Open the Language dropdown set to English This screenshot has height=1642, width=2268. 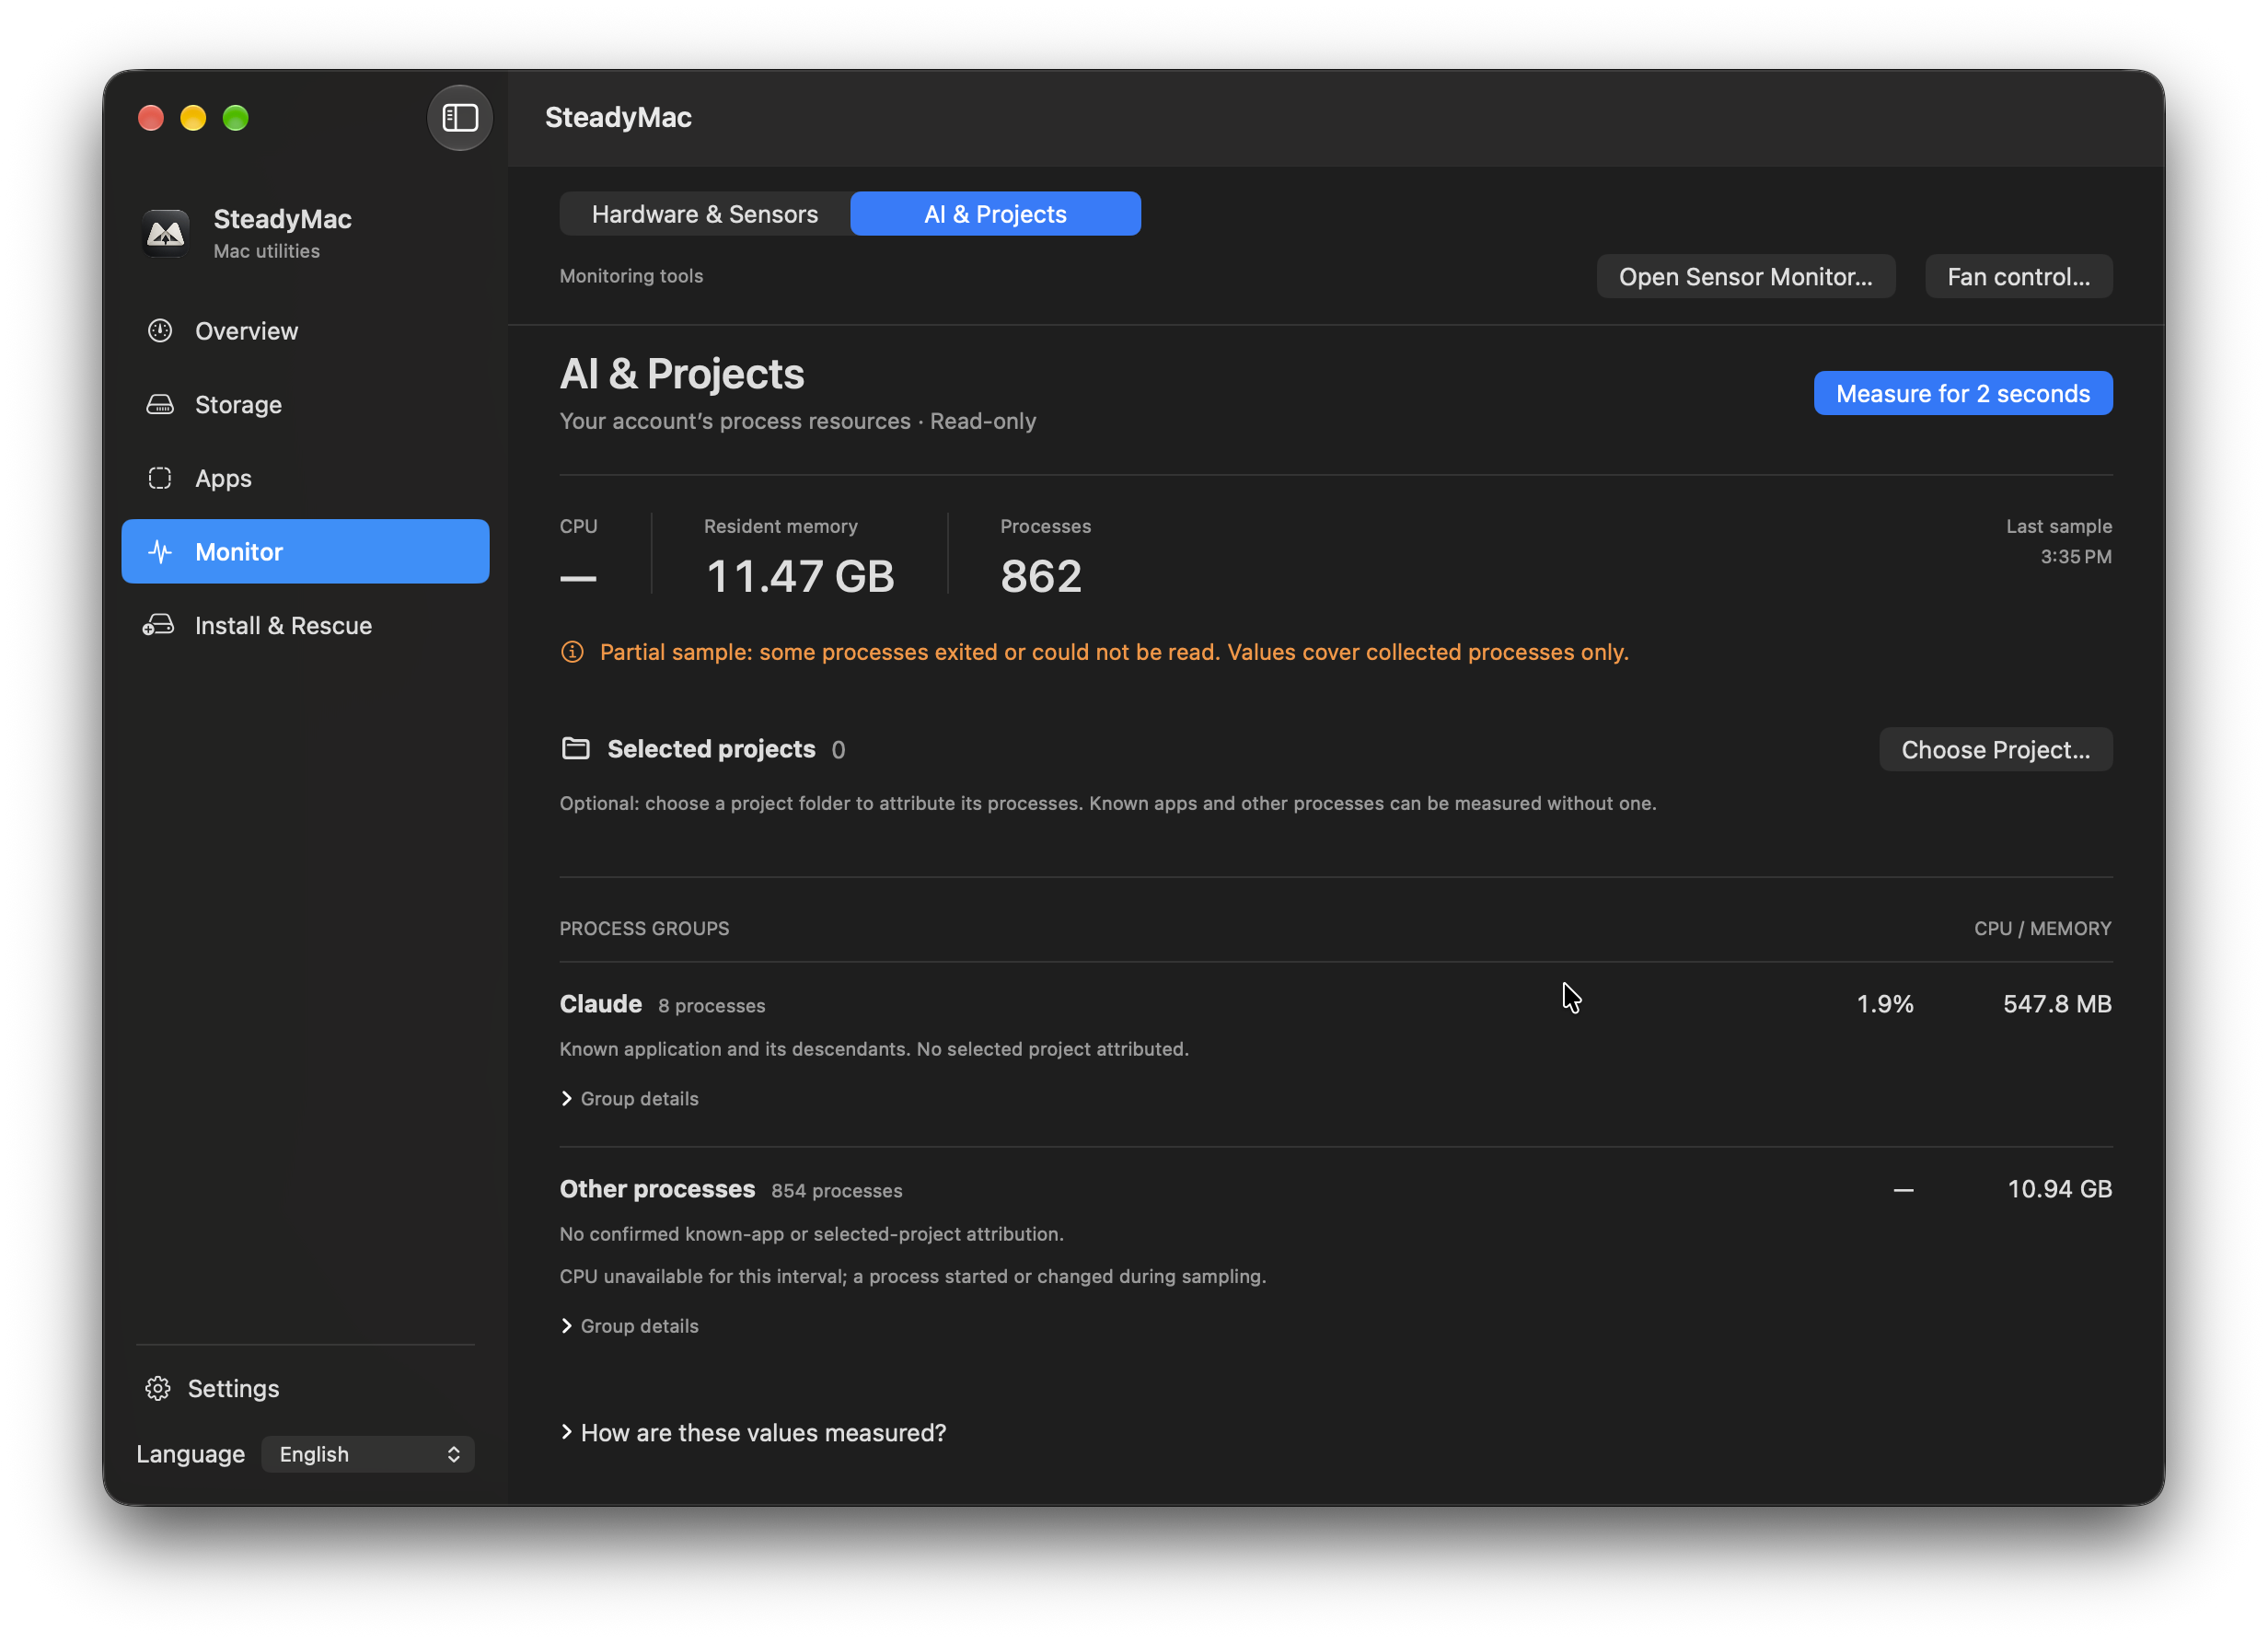[x=368, y=1455]
